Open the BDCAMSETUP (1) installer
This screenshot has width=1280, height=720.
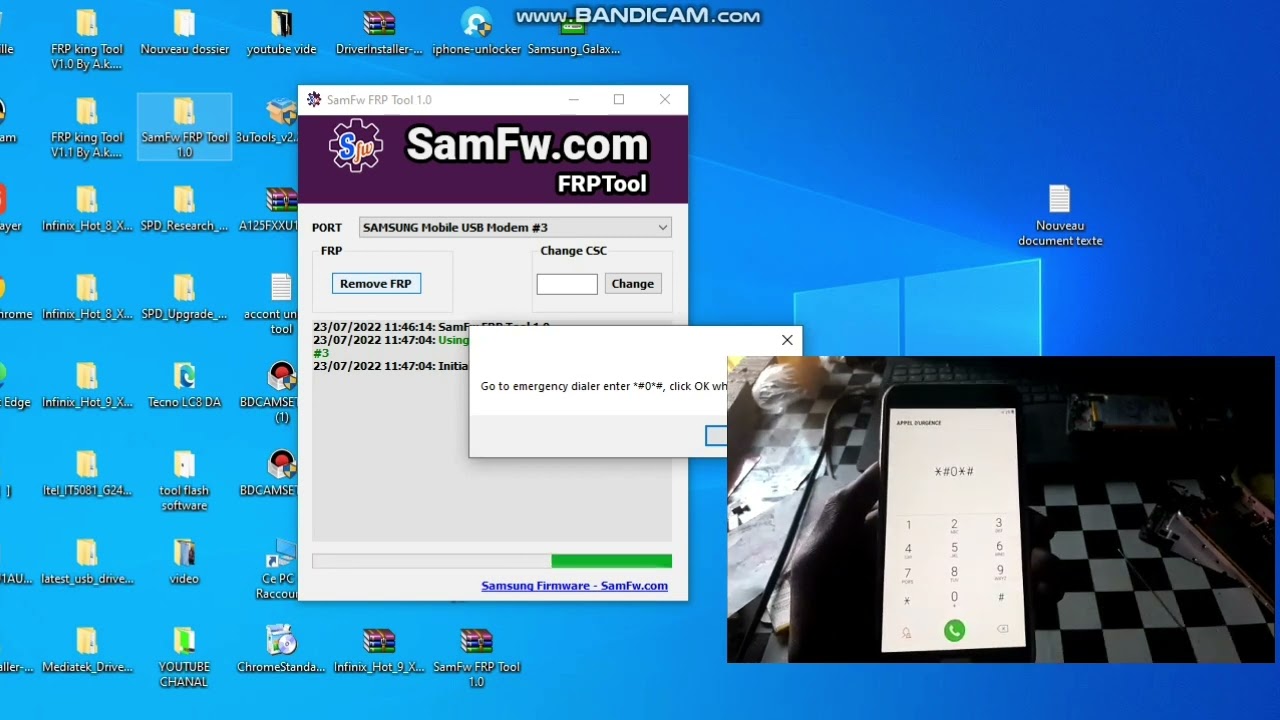point(280,393)
